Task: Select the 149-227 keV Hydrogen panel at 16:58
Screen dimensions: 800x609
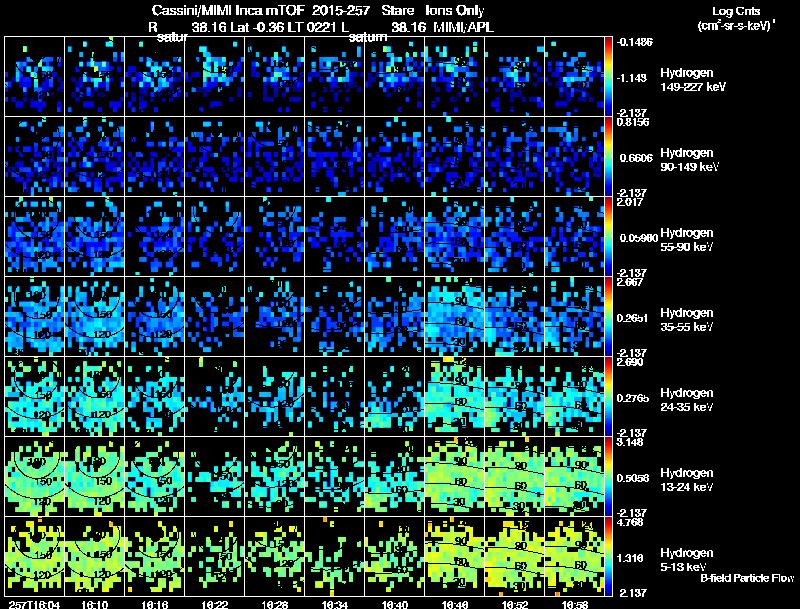Action: coord(574,77)
